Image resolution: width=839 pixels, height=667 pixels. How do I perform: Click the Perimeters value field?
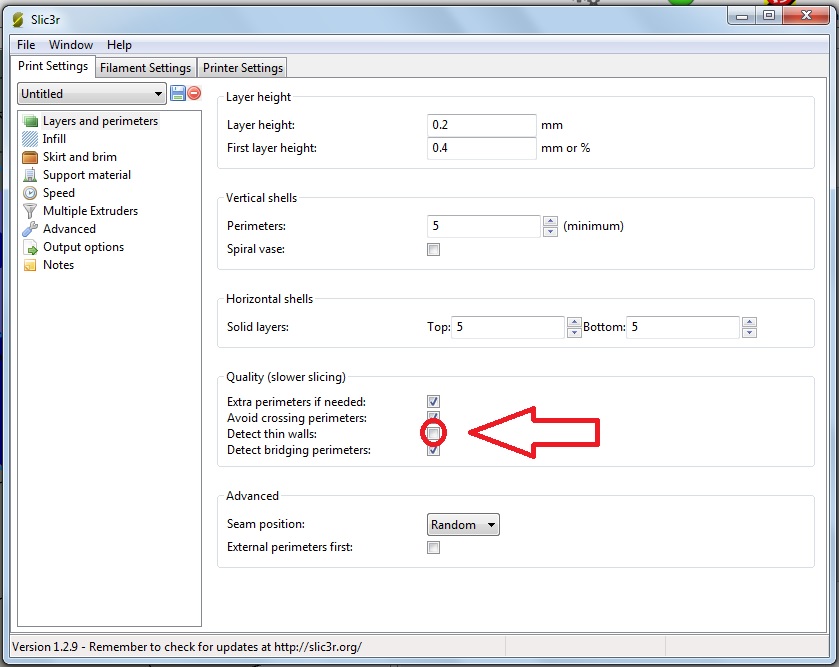click(x=484, y=226)
